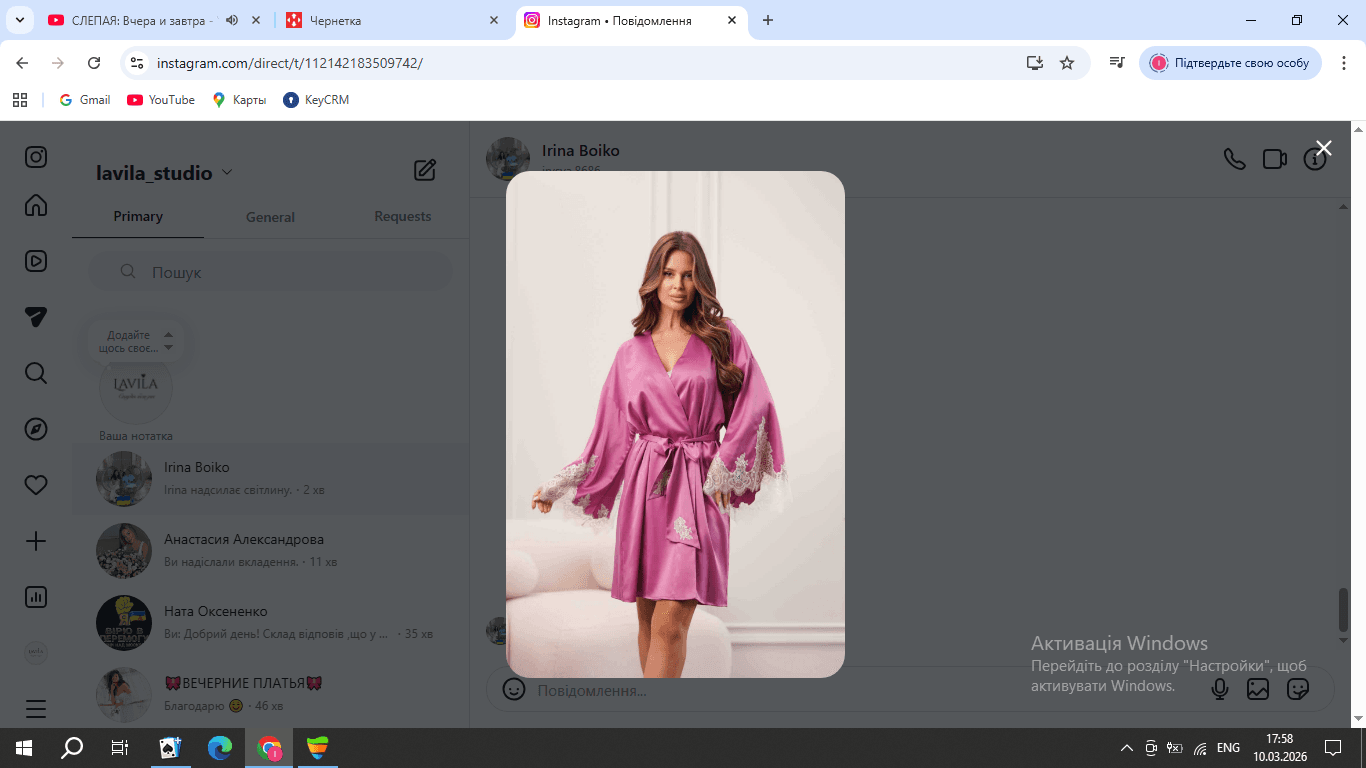1366x768 pixels.
Task: Open the KeyCRM bookmark
Action: tap(316, 100)
